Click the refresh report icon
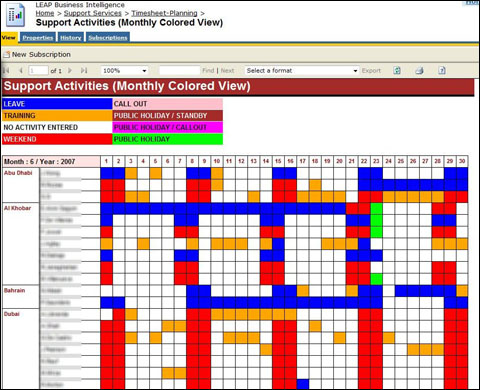 tap(397, 70)
